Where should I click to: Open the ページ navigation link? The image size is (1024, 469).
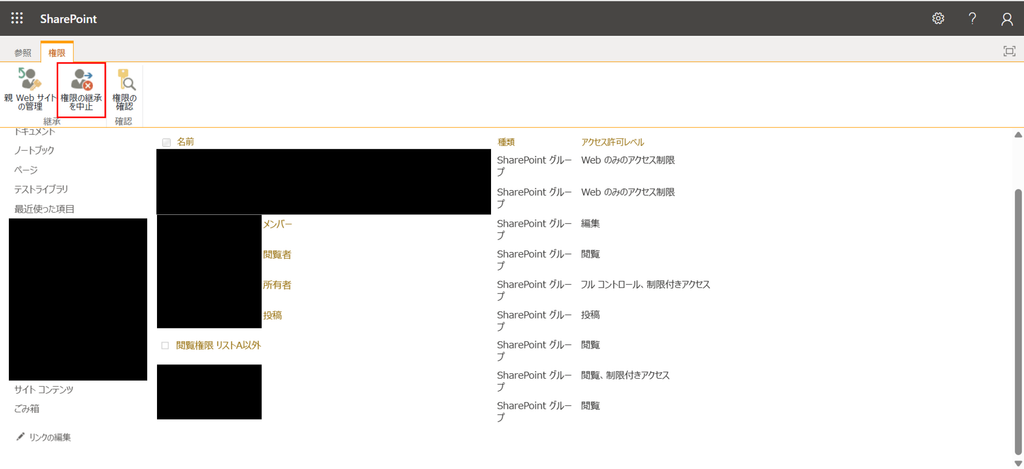tap(25, 170)
